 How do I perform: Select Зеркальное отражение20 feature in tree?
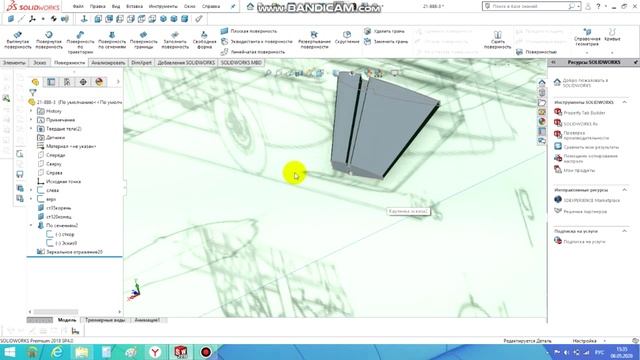[70, 252]
